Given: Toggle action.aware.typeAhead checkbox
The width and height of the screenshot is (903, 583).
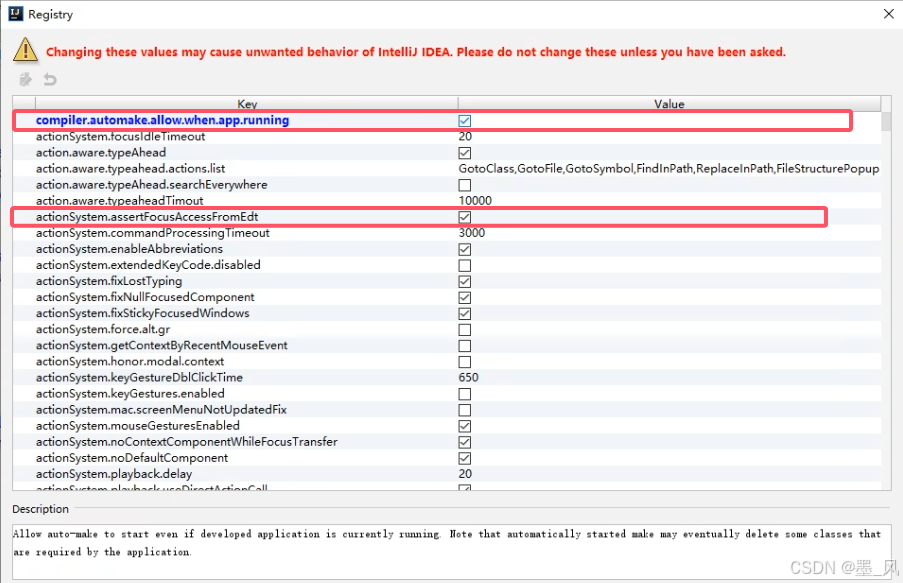Looking at the screenshot, I should [x=465, y=153].
